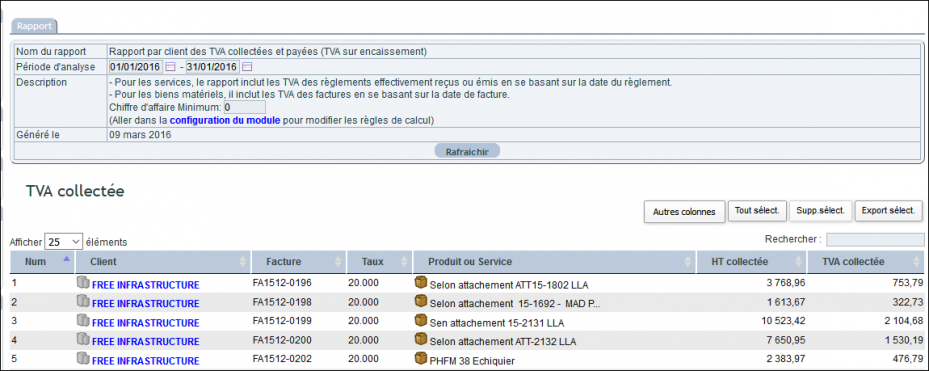
Task: Click company icon for invoice FA1512-0200
Action: [x=83, y=340]
